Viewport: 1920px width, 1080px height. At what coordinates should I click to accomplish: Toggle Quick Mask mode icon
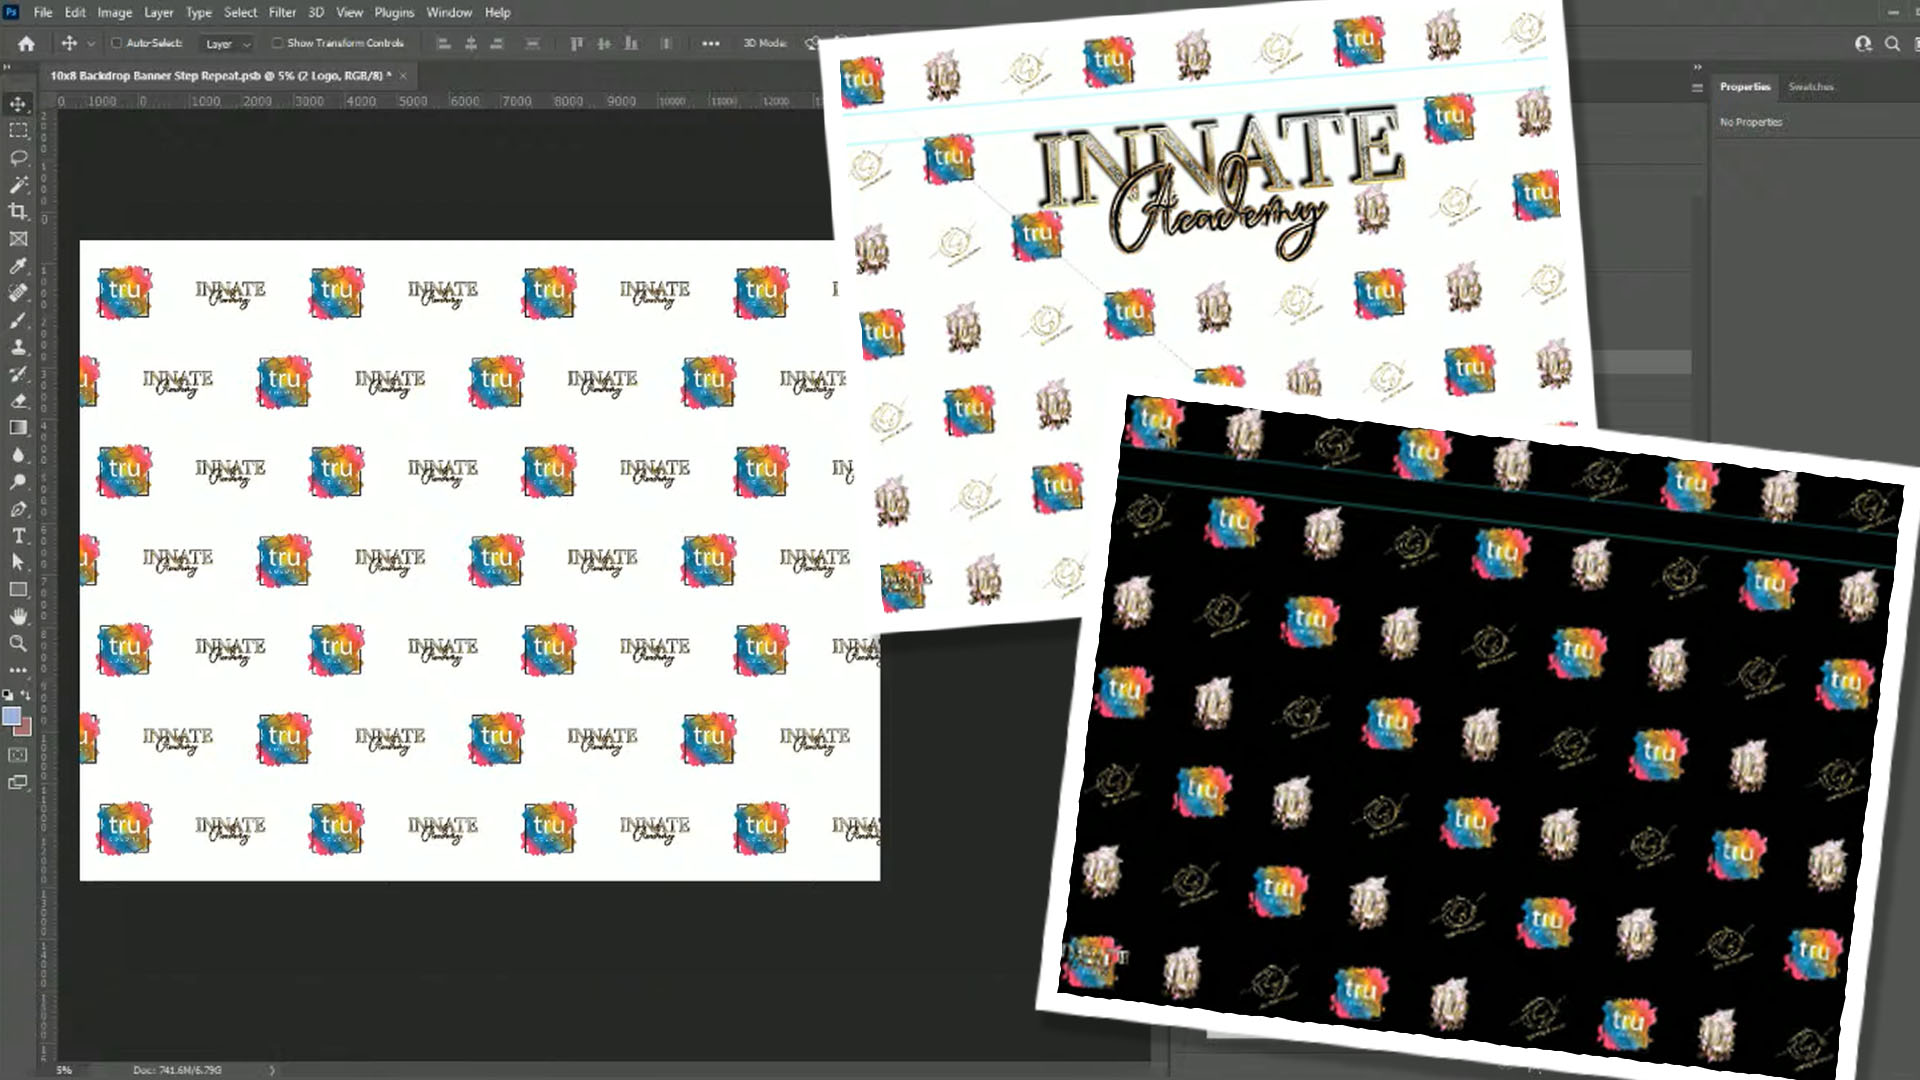(x=18, y=755)
